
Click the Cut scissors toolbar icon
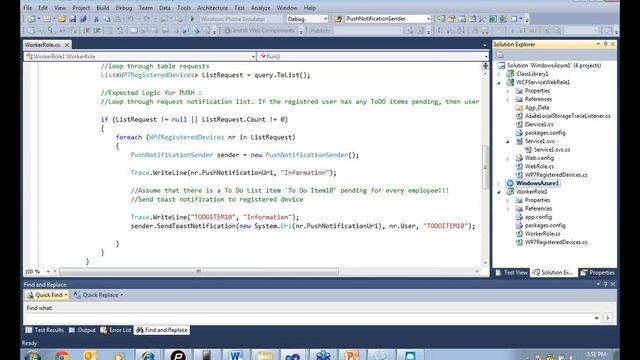(96, 19)
